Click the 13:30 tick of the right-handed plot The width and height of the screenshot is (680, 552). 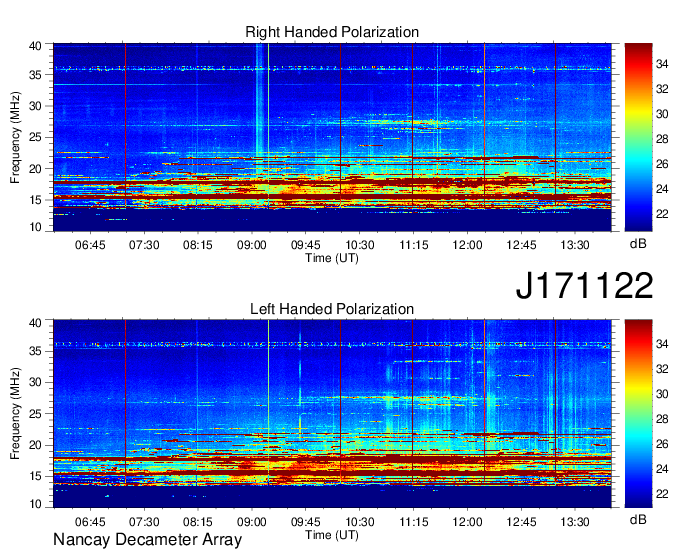coord(575,245)
